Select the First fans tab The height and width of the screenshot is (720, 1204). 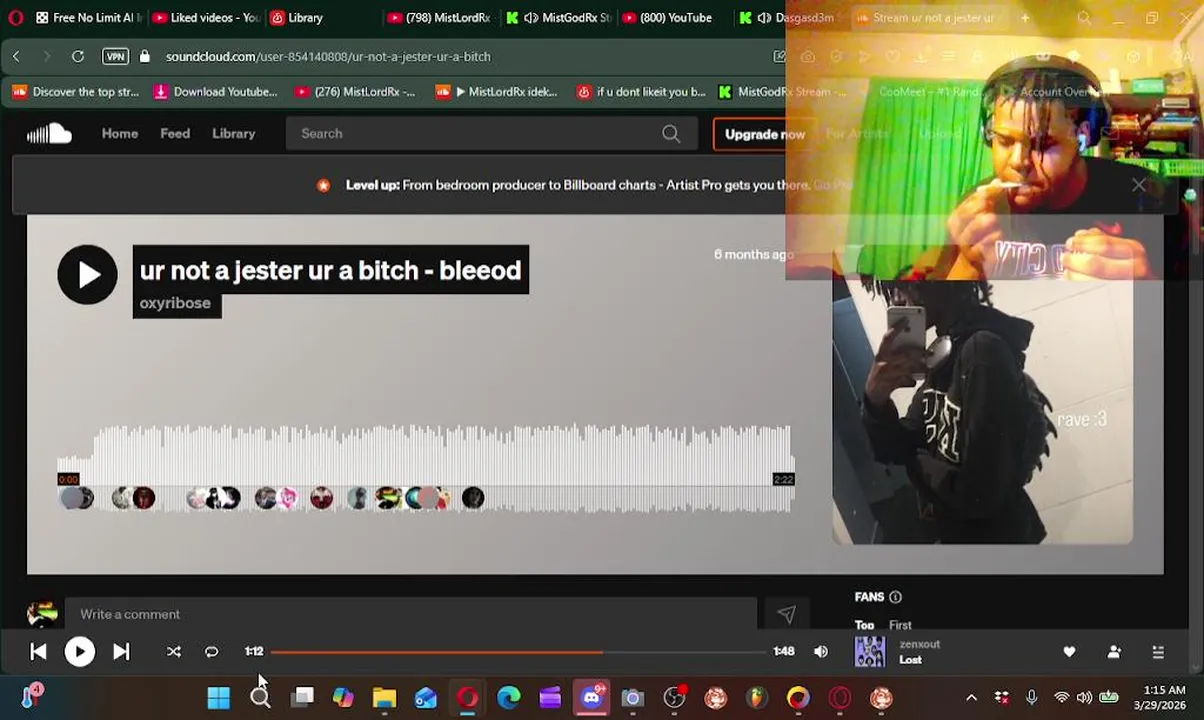click(900, 625)
